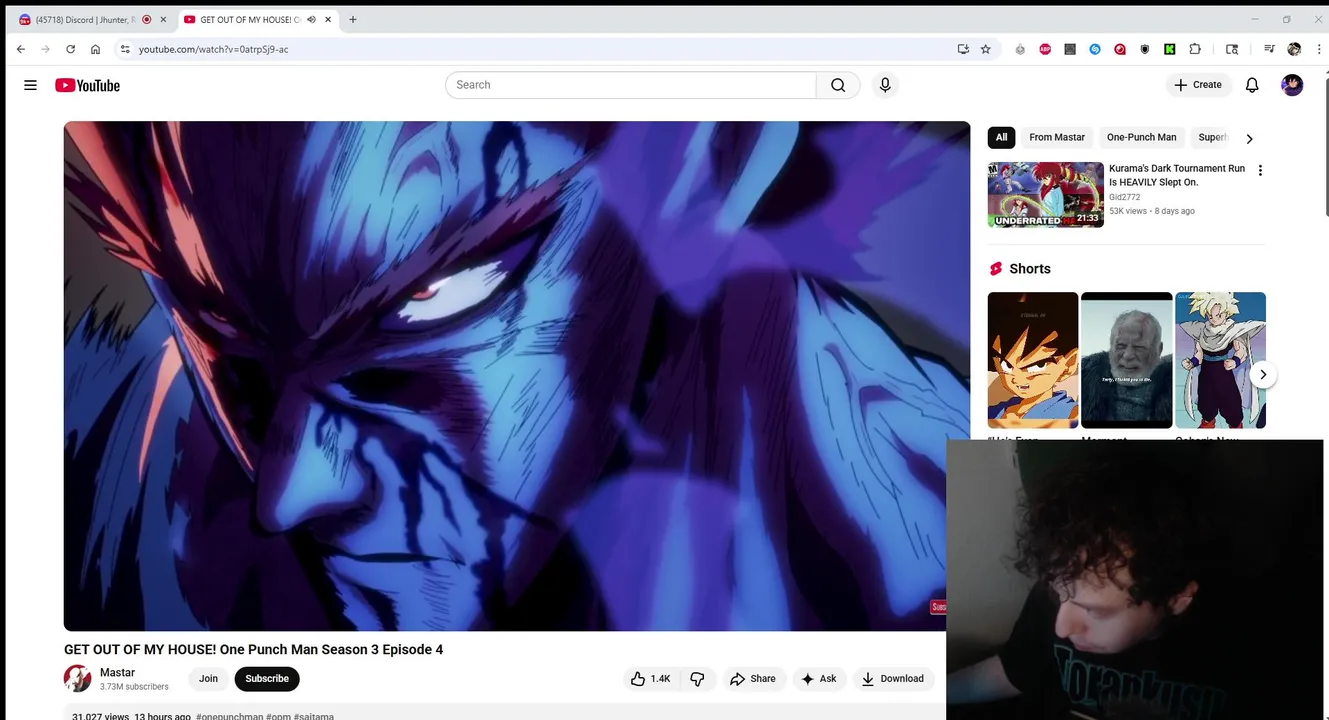The image size is (1329, 720).
Task: Install app icon in address bar
Action: pyautogui.click(x=963, y=49)
